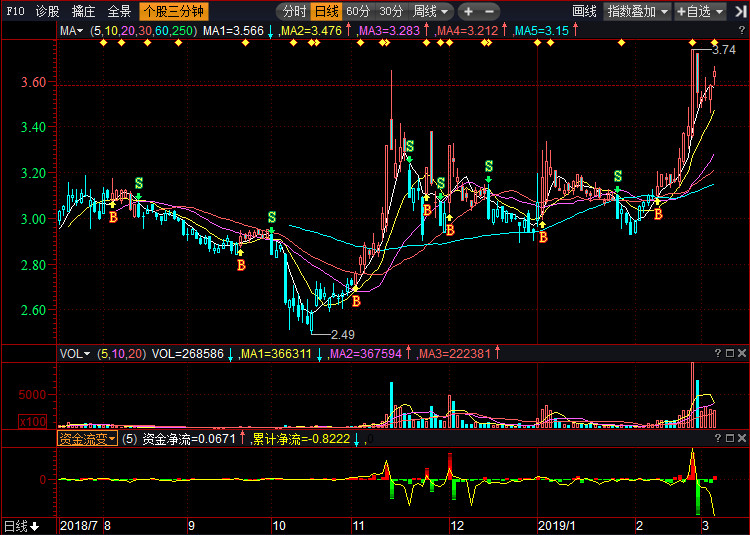This screenshot has height=535, width=750.
Task: Expand the 指数叠加 overlay dropdown
Action: click(x=637, y=11)
